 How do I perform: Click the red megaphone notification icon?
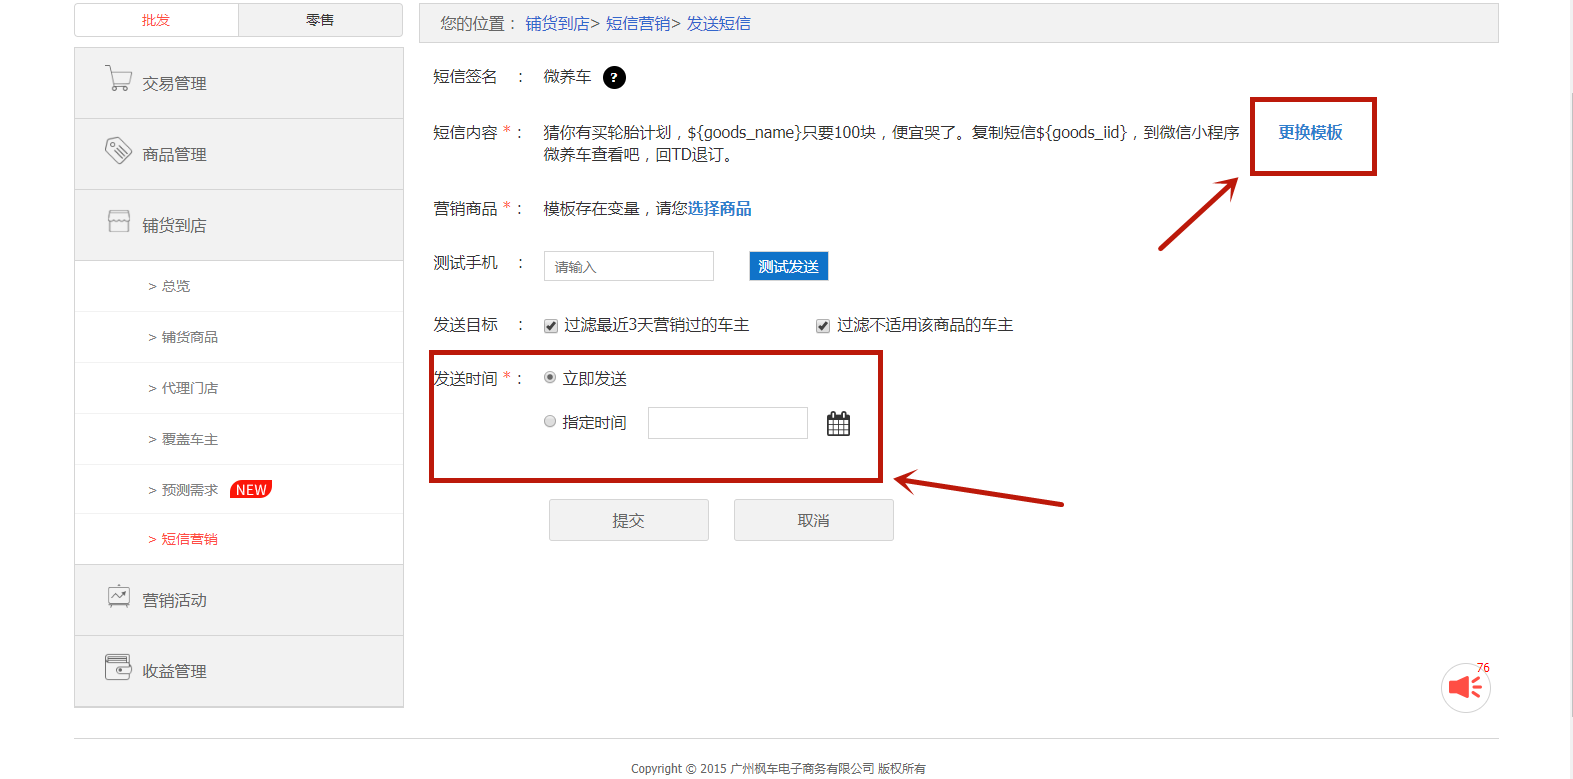[x=1465, y=688]
